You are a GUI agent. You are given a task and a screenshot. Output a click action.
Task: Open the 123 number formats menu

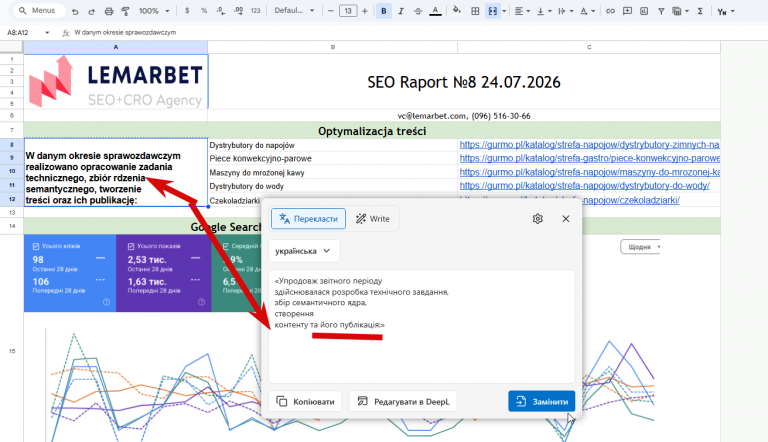click(x=256, y=11)
